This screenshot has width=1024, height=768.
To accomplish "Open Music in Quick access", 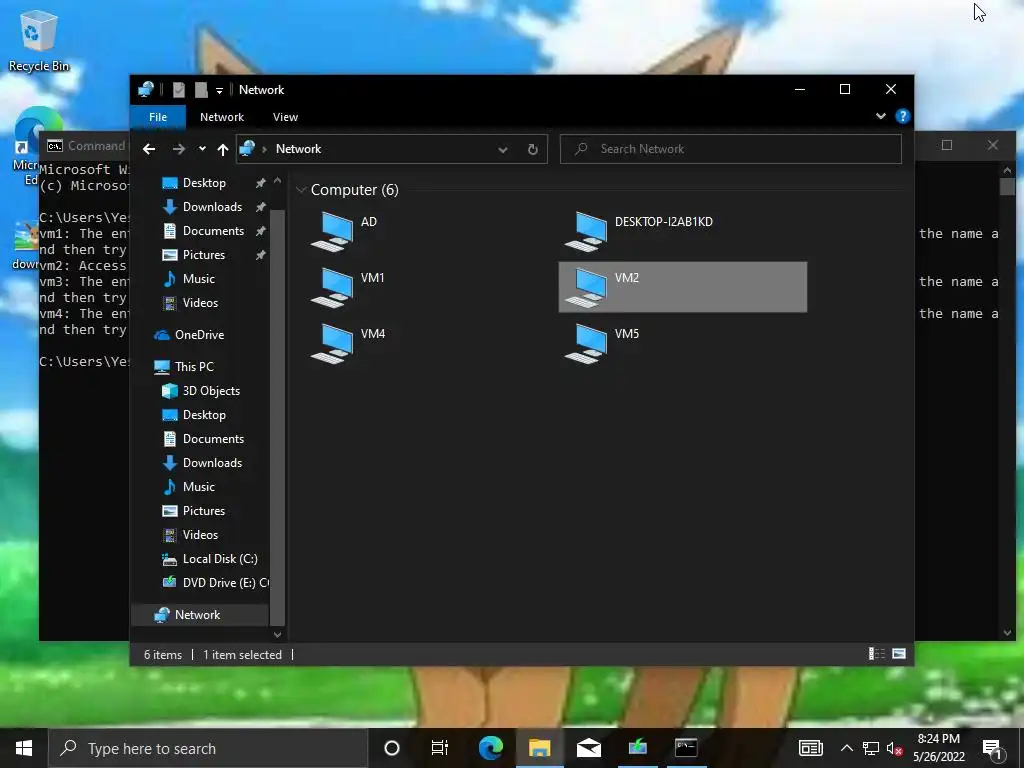I will [199, 279].
